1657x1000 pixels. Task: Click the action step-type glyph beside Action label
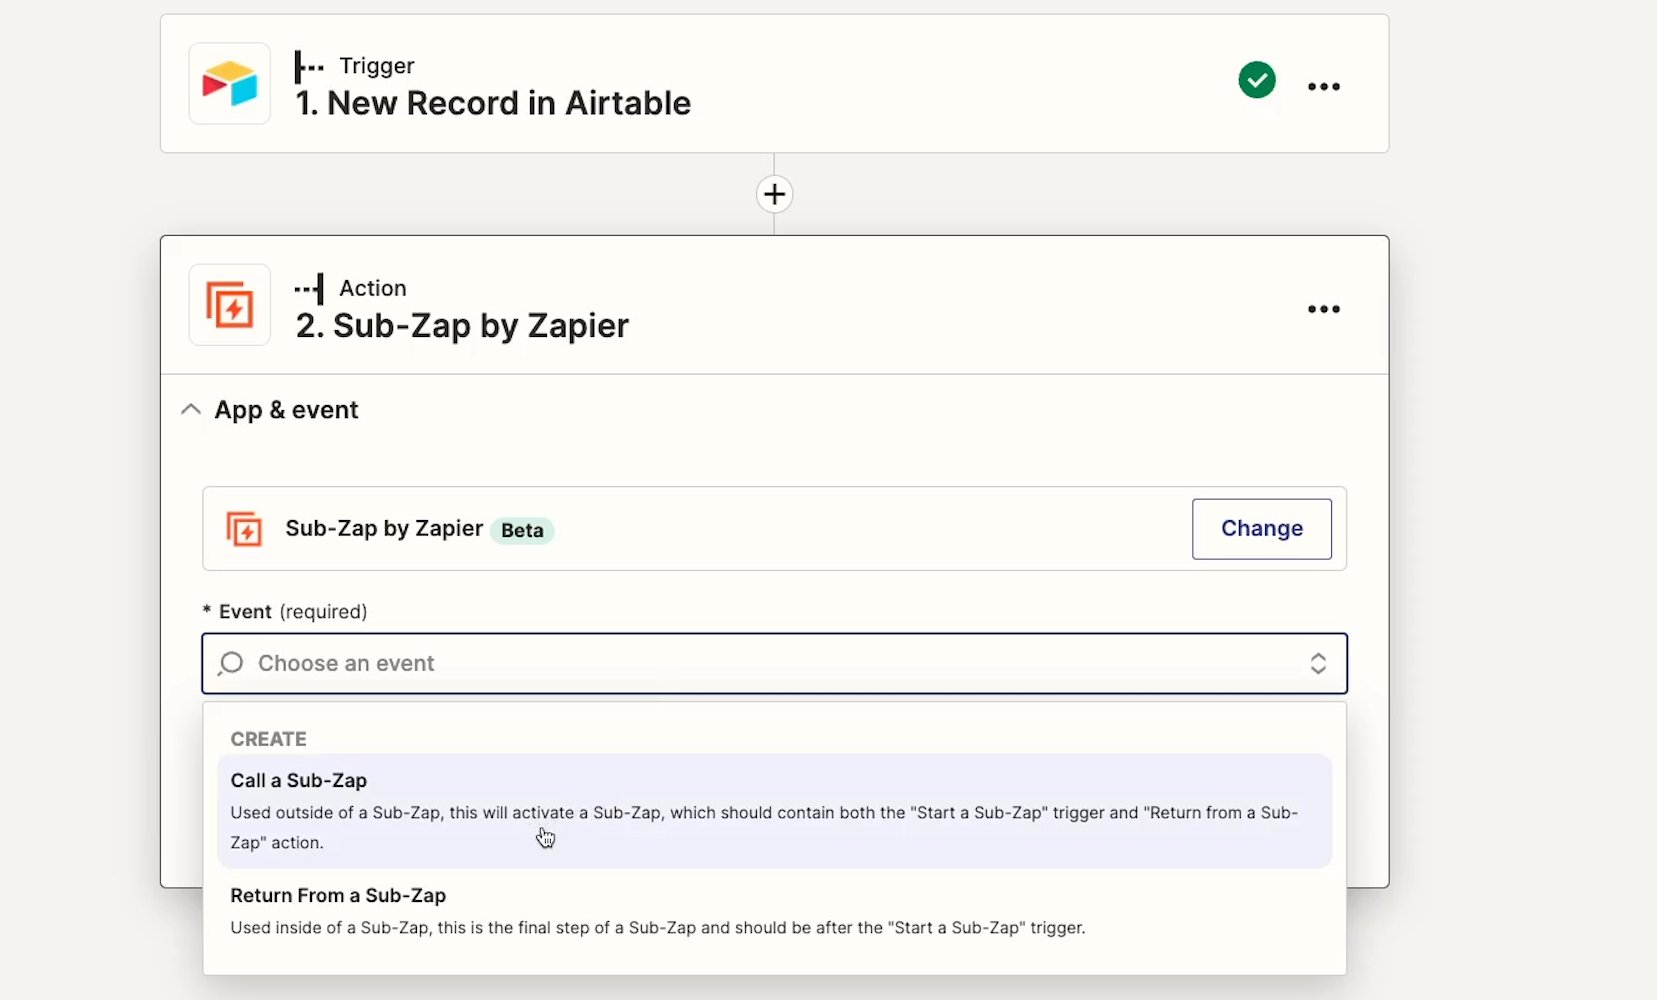(309, 289)
